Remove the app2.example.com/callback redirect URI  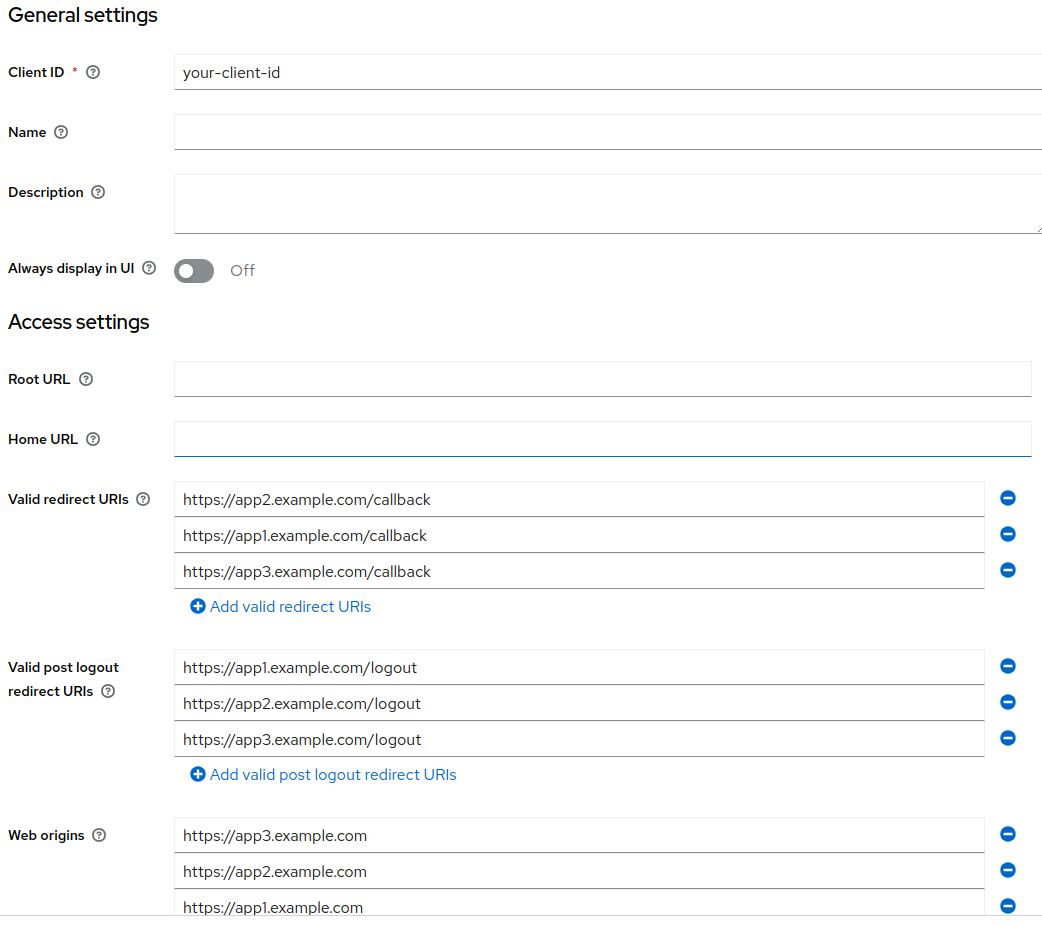[x=1008, y=498]
